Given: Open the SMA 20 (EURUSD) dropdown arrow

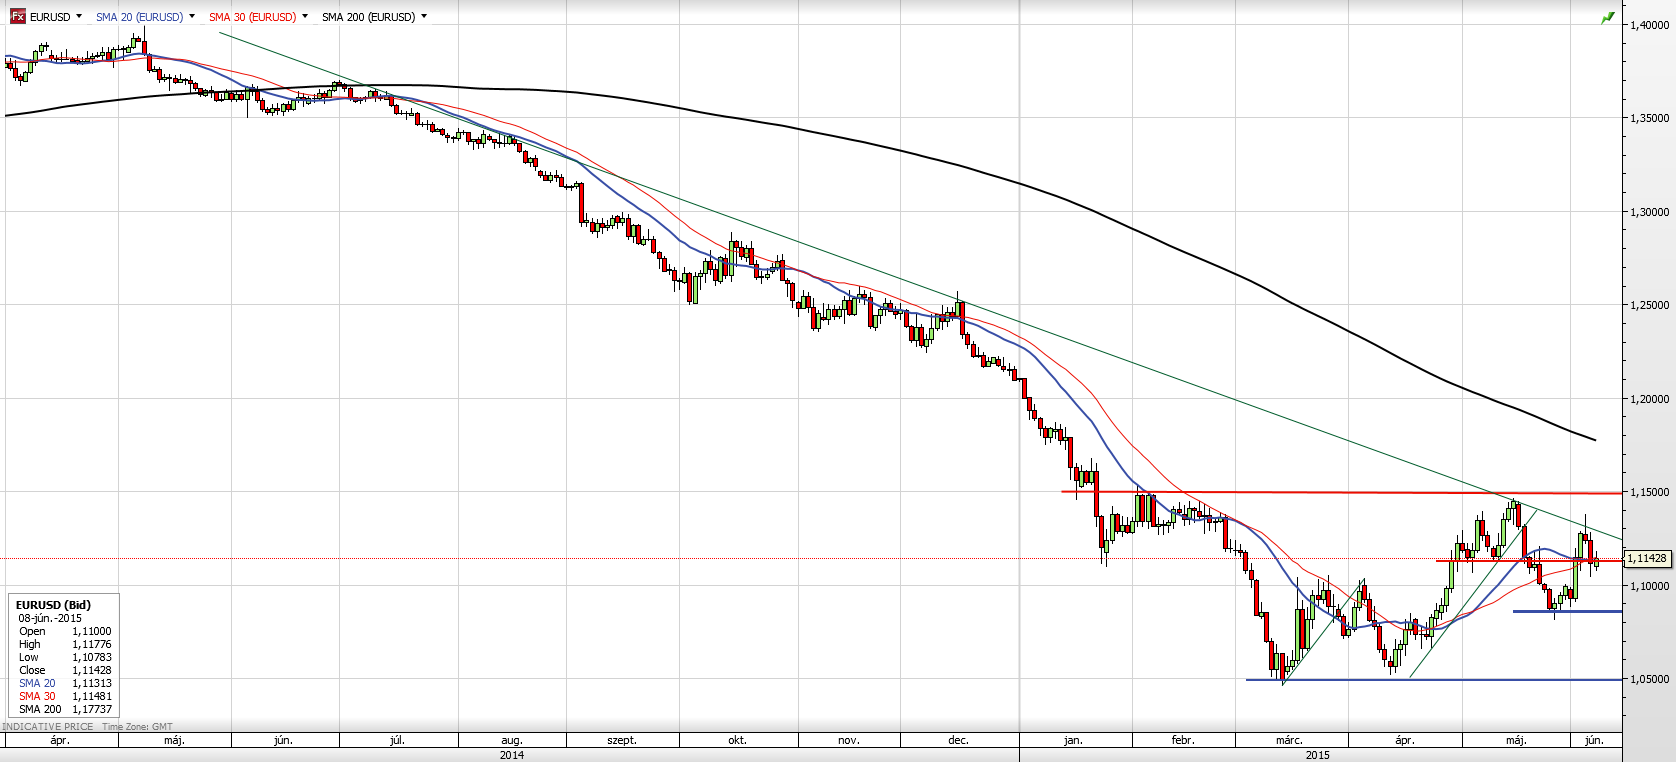Looking at the screenshot, I should click(x=192, y=17).
